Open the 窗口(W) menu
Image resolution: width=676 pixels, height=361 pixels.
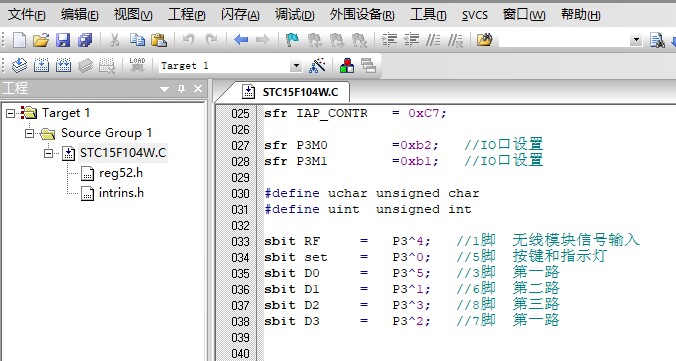point(524,15)
